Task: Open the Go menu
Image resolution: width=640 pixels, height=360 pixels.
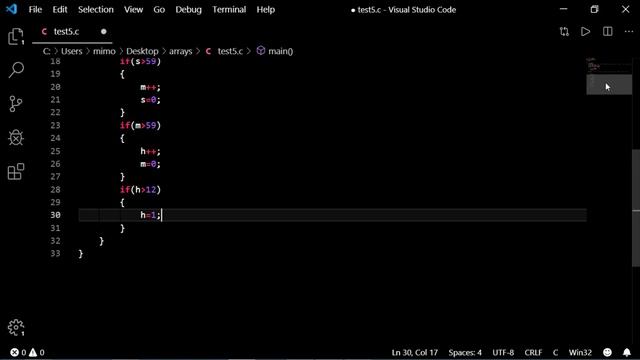Action: coord(159,9)
